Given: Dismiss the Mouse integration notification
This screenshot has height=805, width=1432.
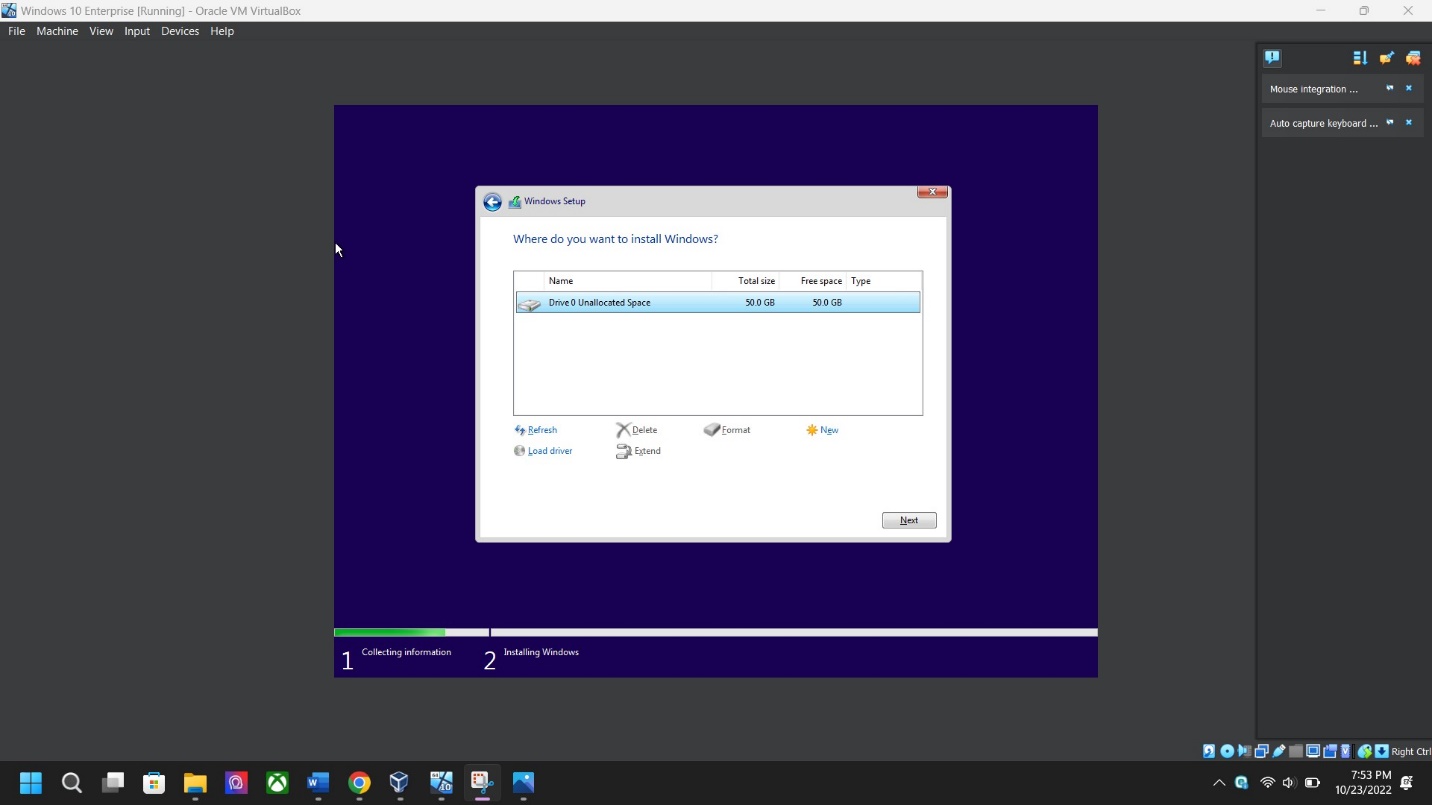Looking at the screenshot, I should tap(1409, 89).
